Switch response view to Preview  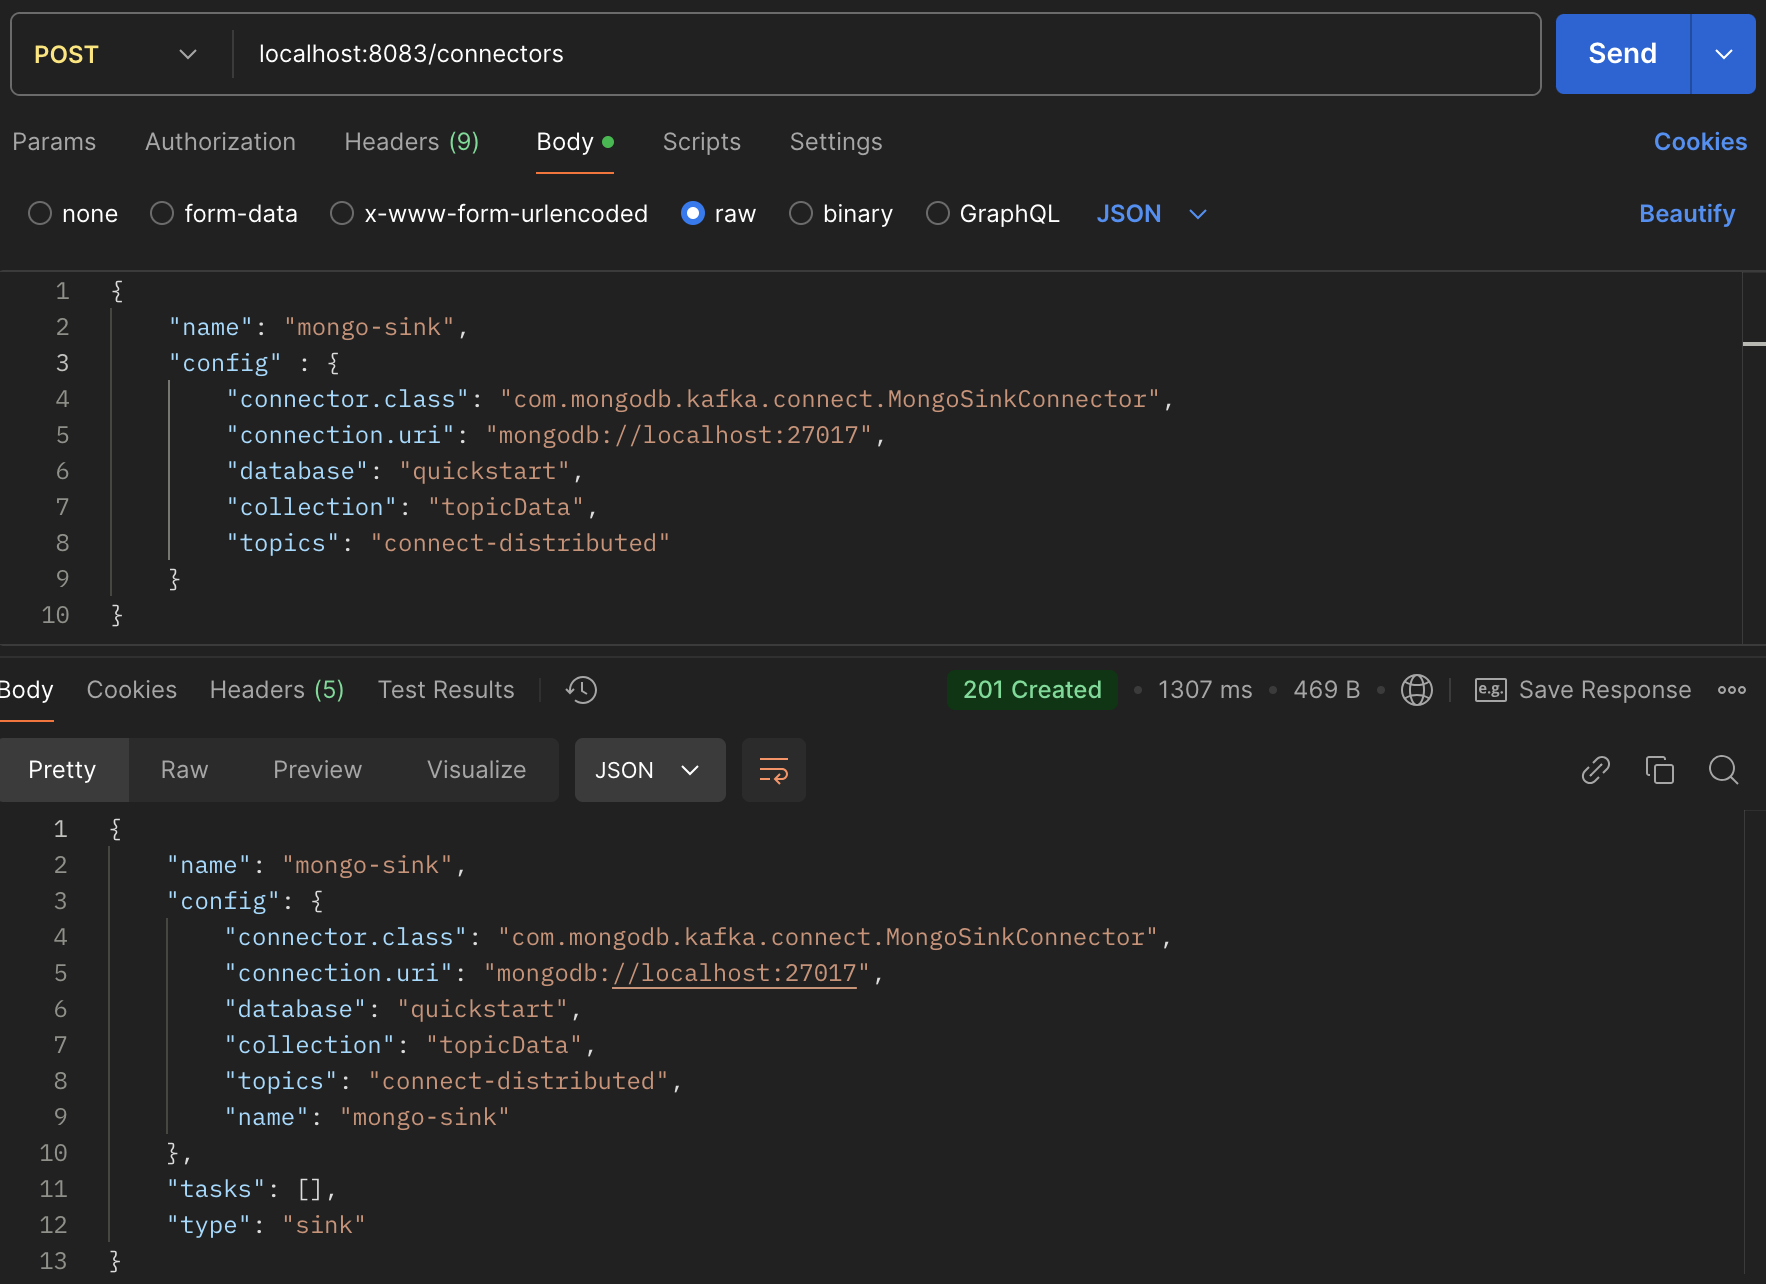[x=317, y=770]
